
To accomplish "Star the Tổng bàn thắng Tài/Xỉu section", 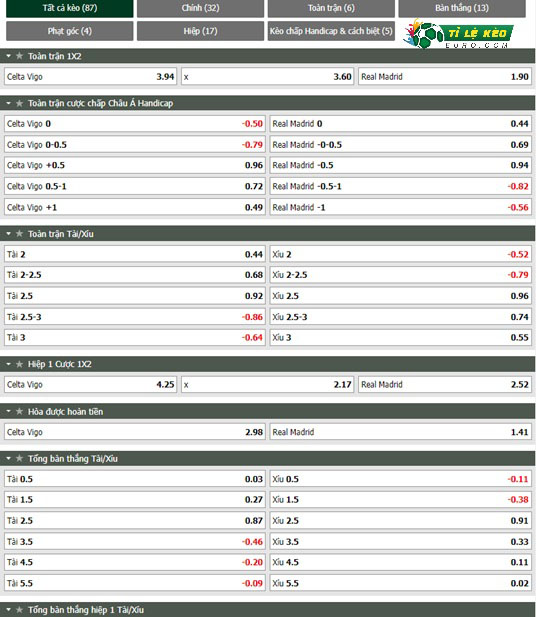I will 19,458.
